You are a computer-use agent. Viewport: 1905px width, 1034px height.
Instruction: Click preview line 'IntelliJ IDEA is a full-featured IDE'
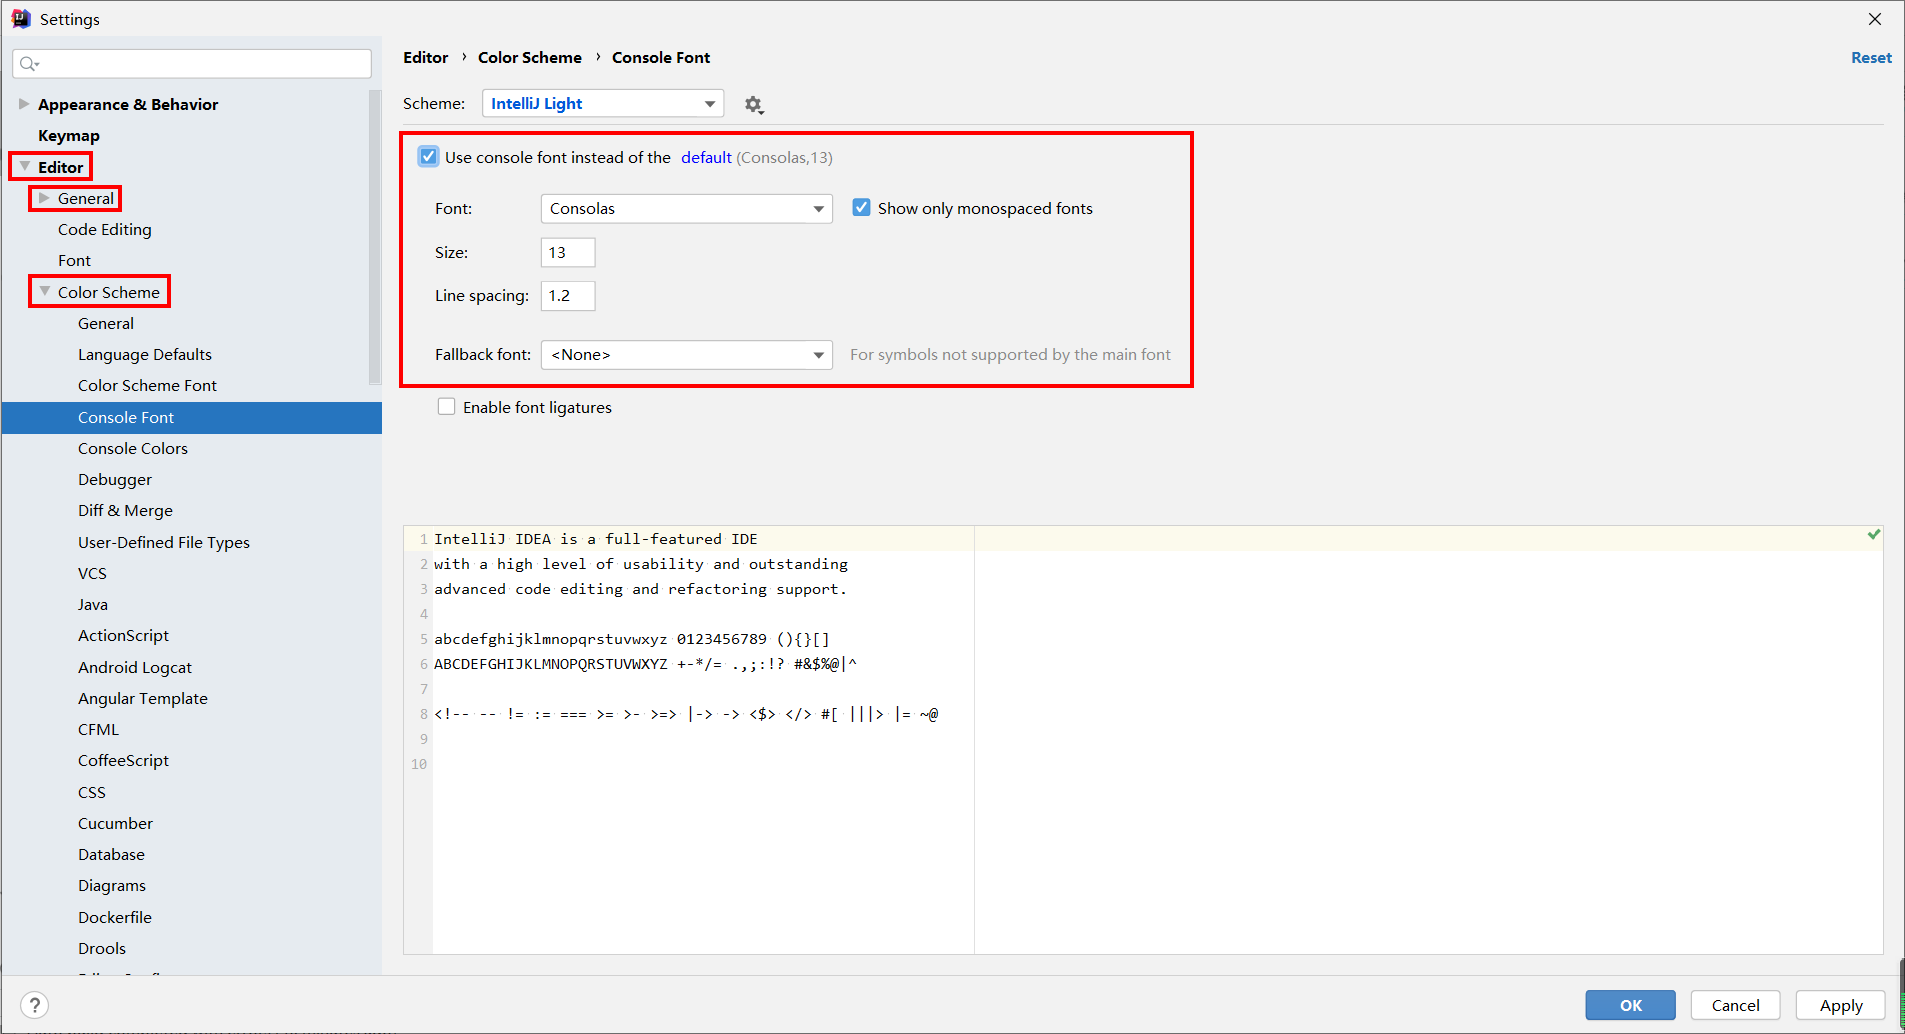tap(596, 539)
